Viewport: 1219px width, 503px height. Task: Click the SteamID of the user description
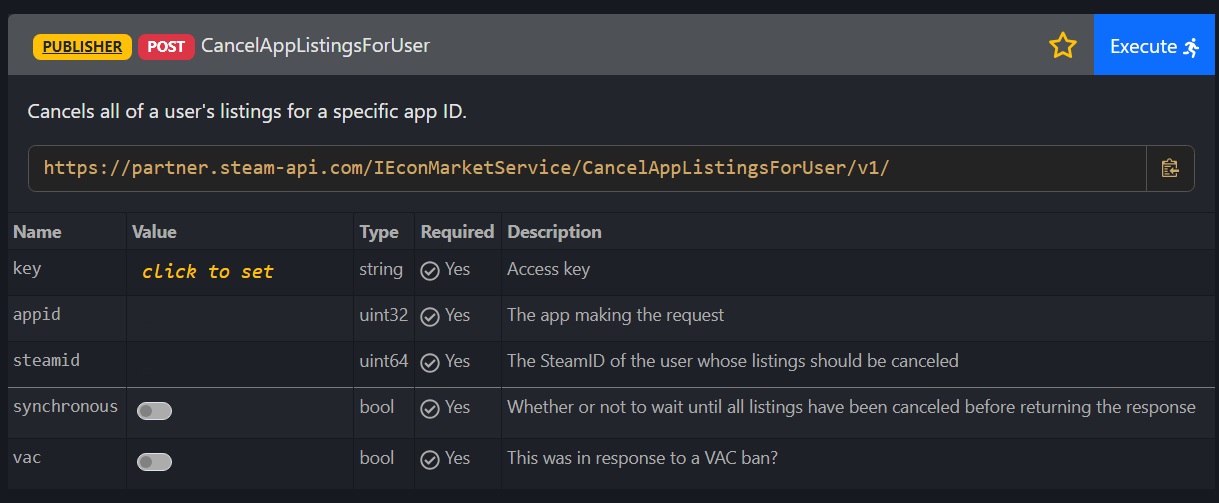point(732,361)
